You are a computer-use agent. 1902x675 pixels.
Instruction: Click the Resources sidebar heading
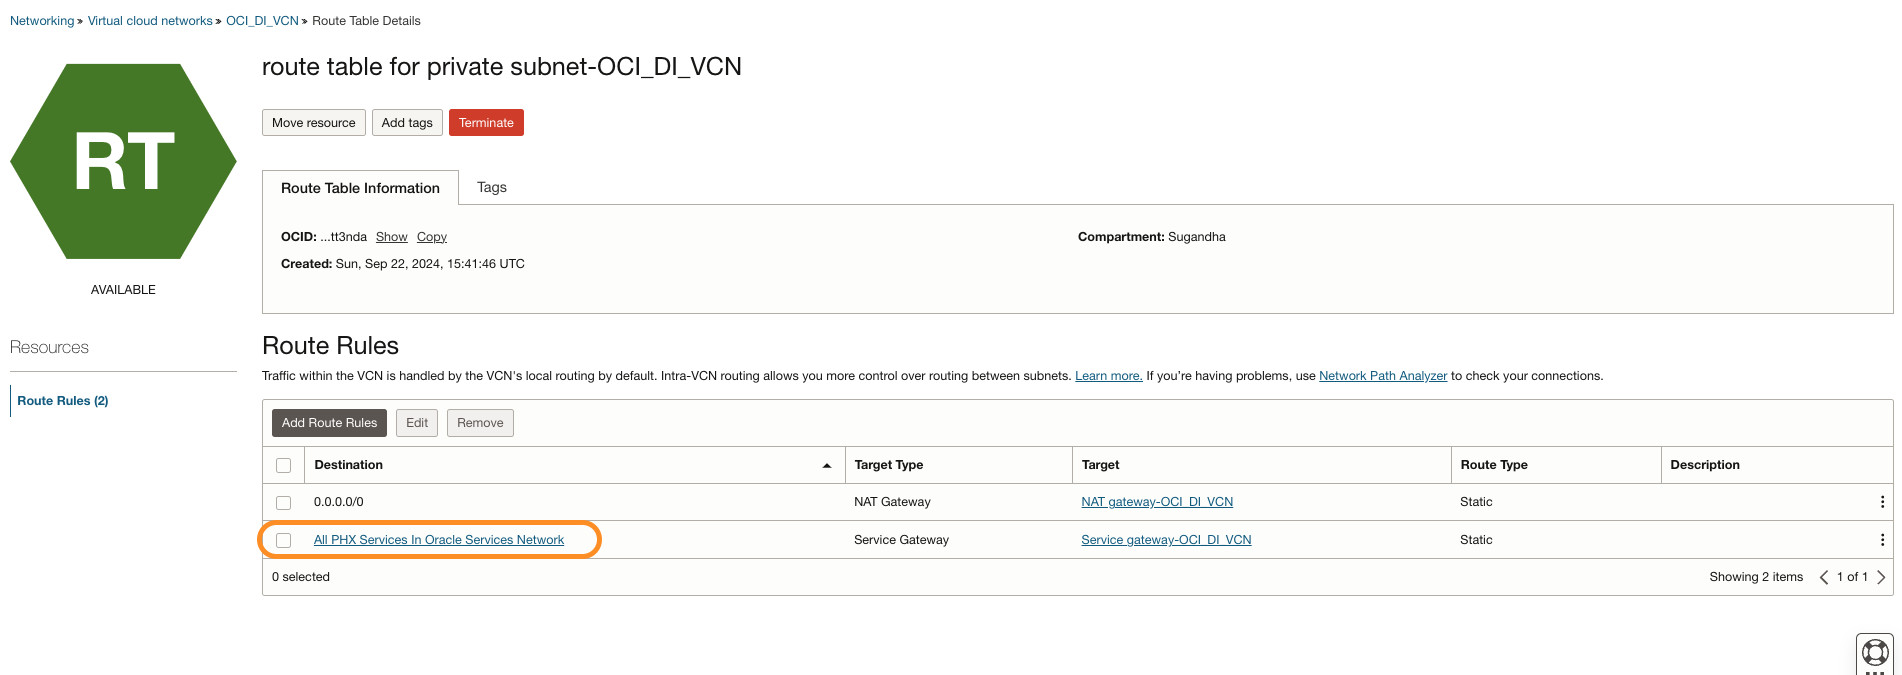pos(49,347)
